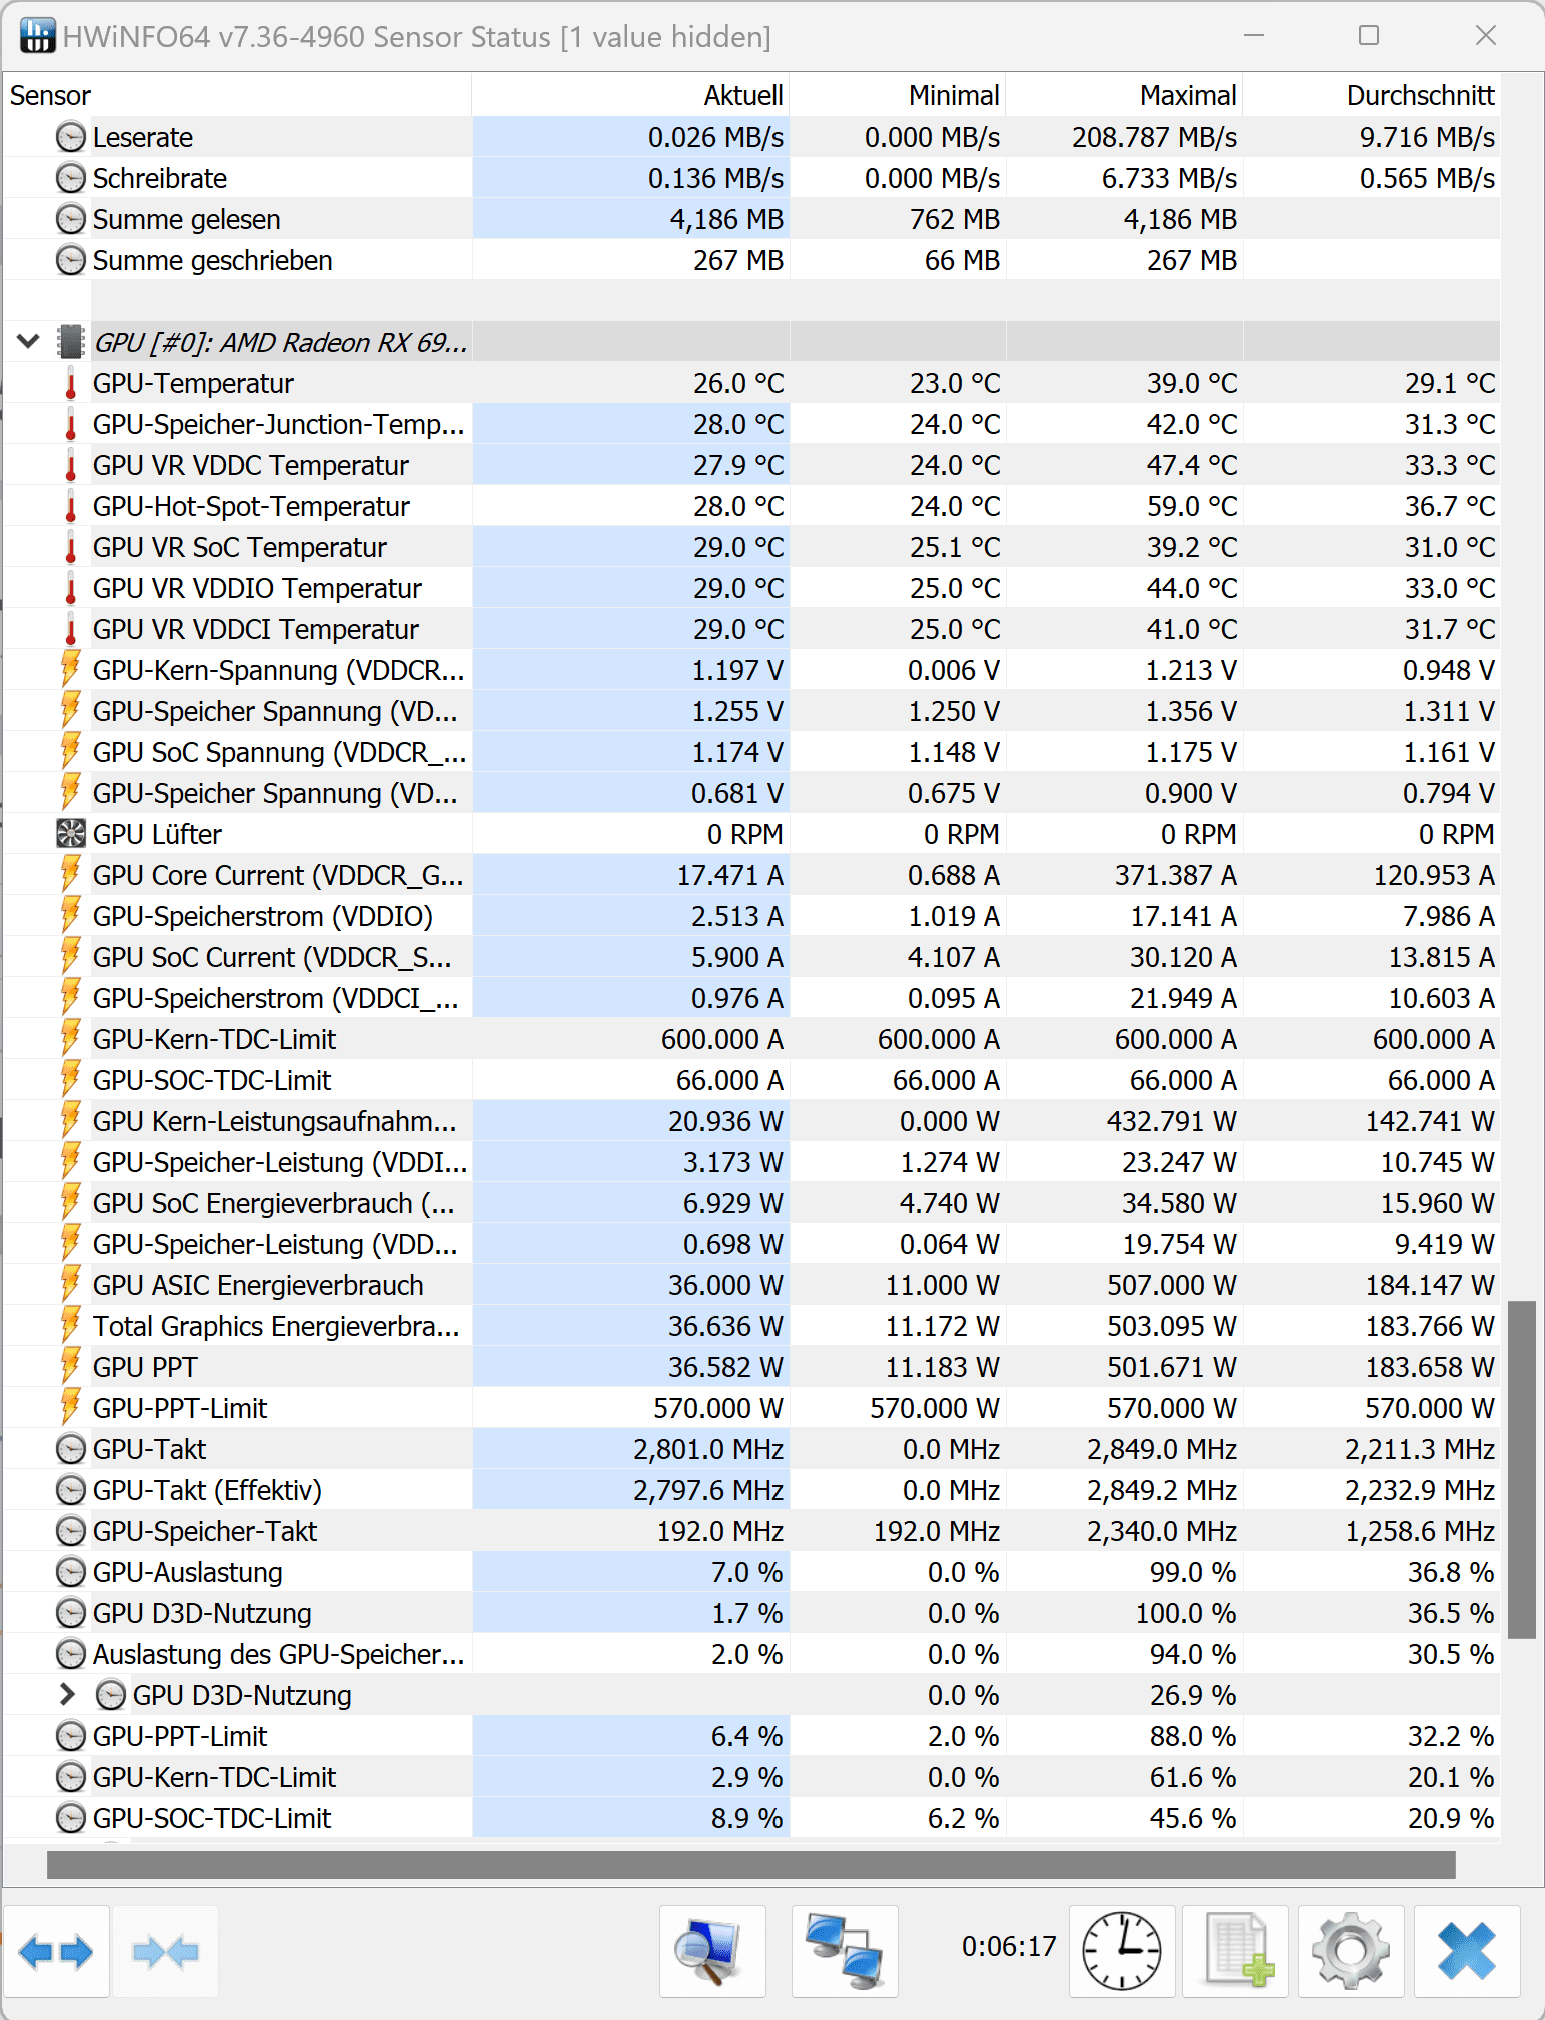
Task: Click the GPU chip icon in group header
Action: click(x=70, y=342)
